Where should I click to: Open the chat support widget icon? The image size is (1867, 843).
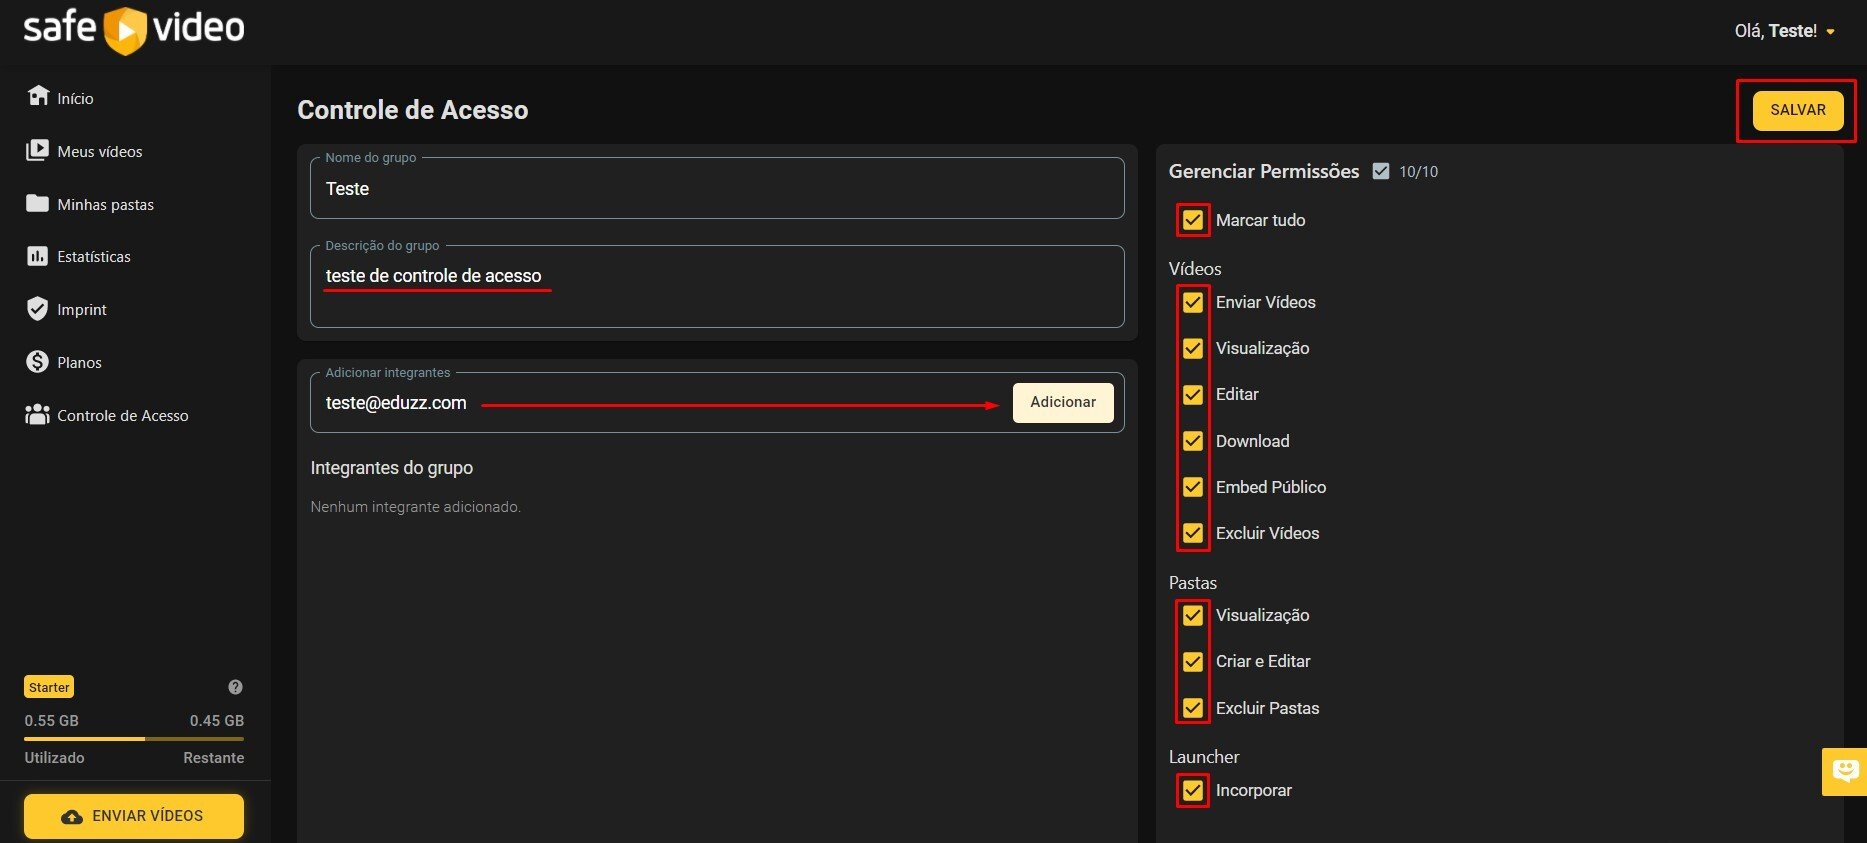(1845, 771)
